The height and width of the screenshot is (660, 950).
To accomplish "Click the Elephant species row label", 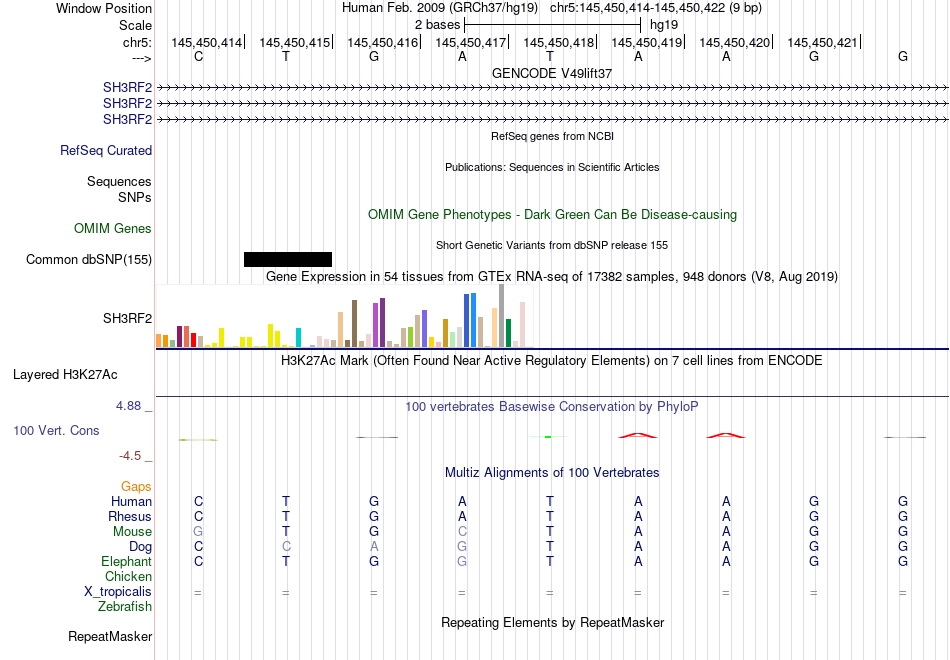I will [x=127, y=561].
